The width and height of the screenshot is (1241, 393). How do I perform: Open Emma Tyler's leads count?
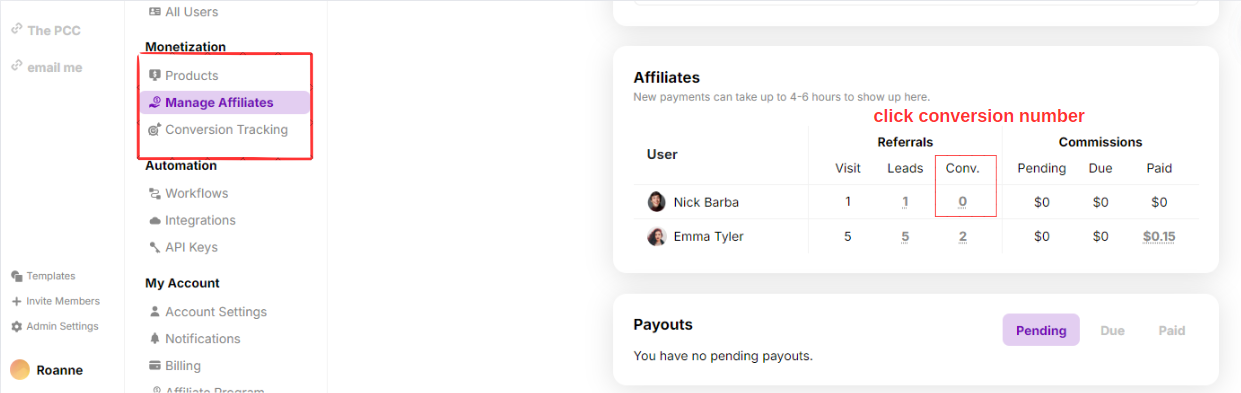pos(905,237)
